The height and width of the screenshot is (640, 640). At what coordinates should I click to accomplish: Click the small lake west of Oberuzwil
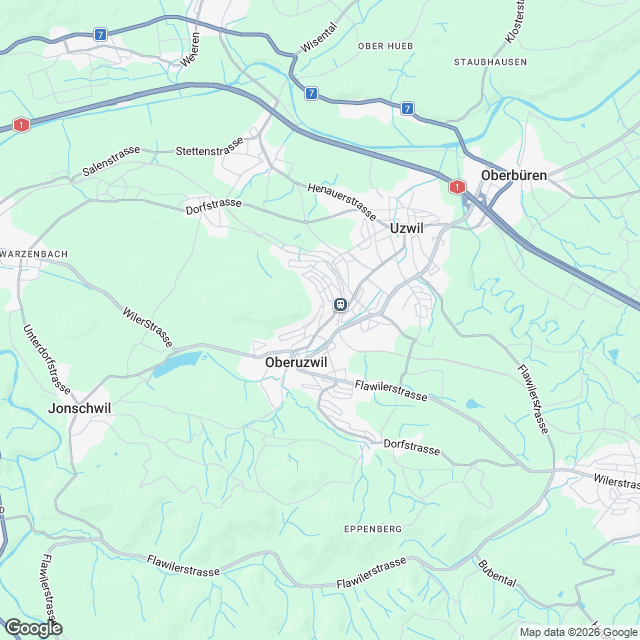point(178,363)
